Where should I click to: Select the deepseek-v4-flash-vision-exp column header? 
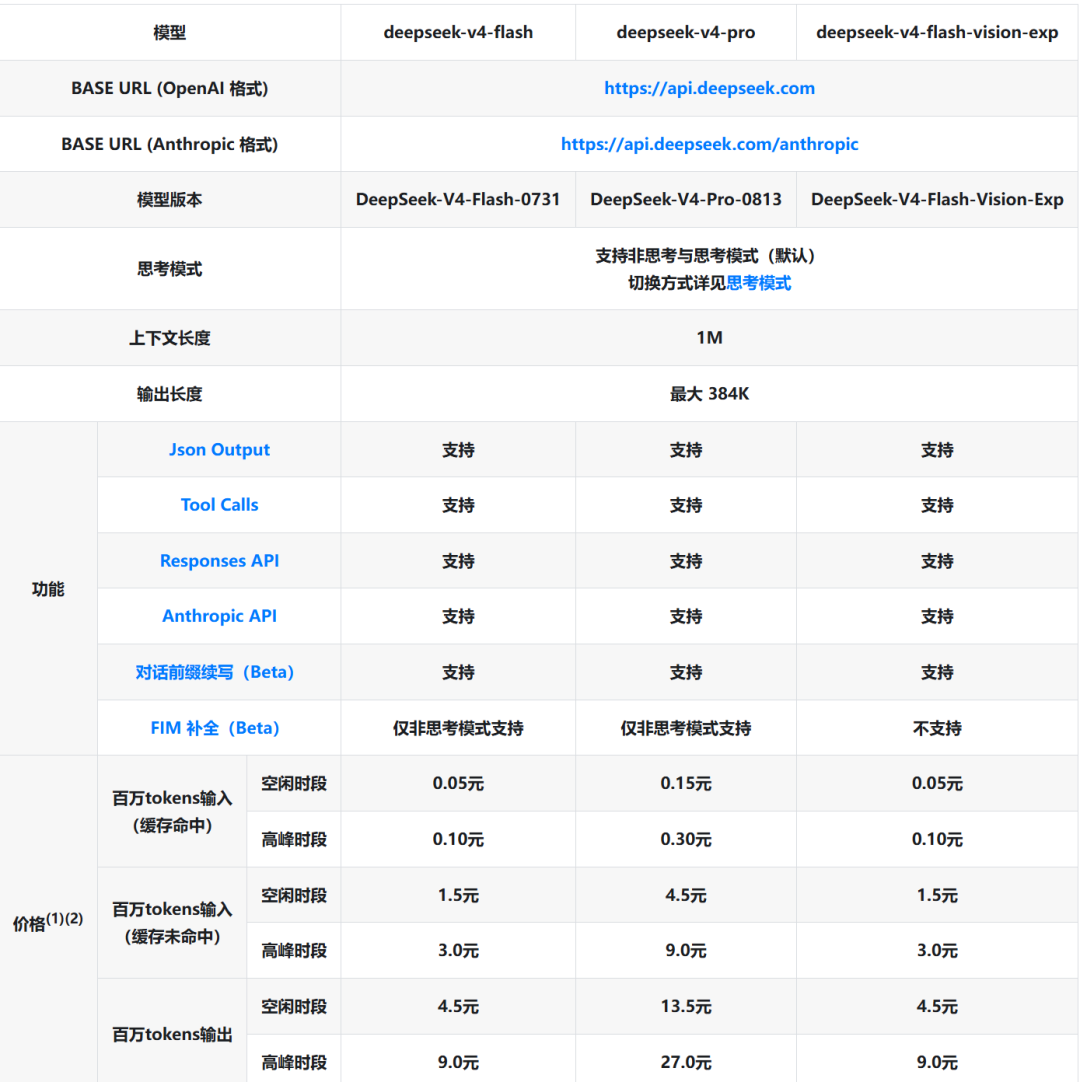point(937,32)
